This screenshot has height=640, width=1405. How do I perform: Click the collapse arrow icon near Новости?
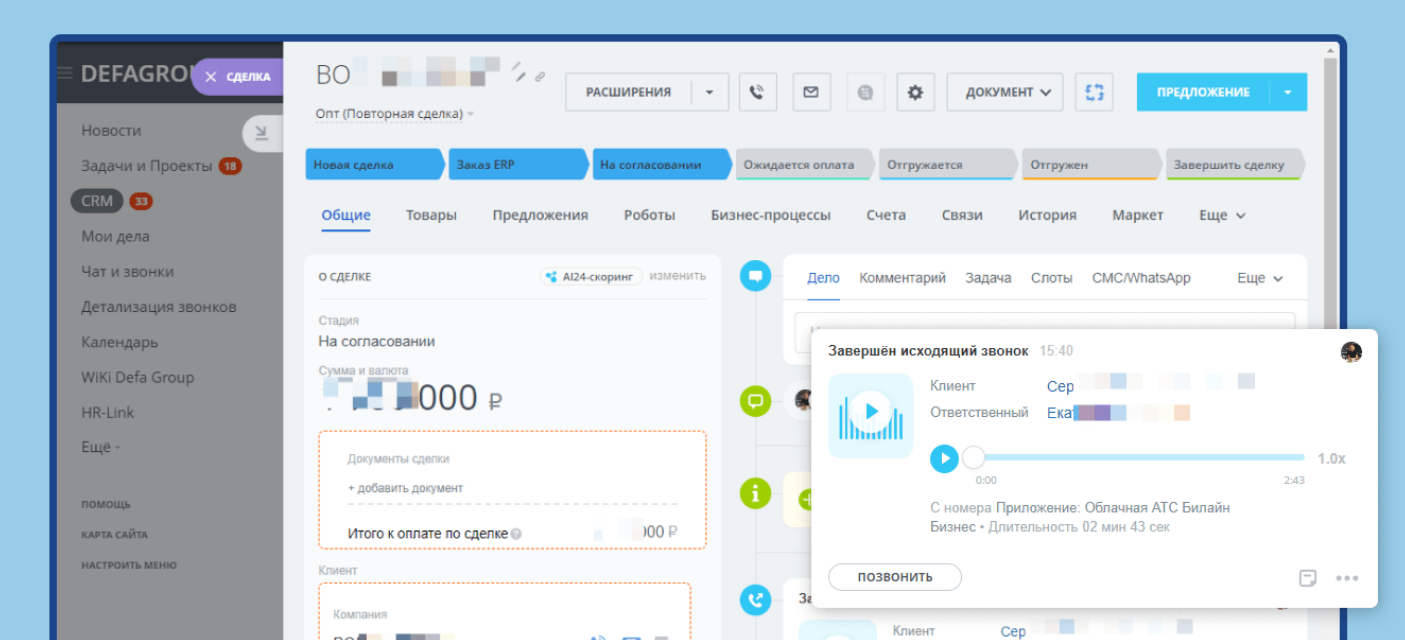point(261,132)
